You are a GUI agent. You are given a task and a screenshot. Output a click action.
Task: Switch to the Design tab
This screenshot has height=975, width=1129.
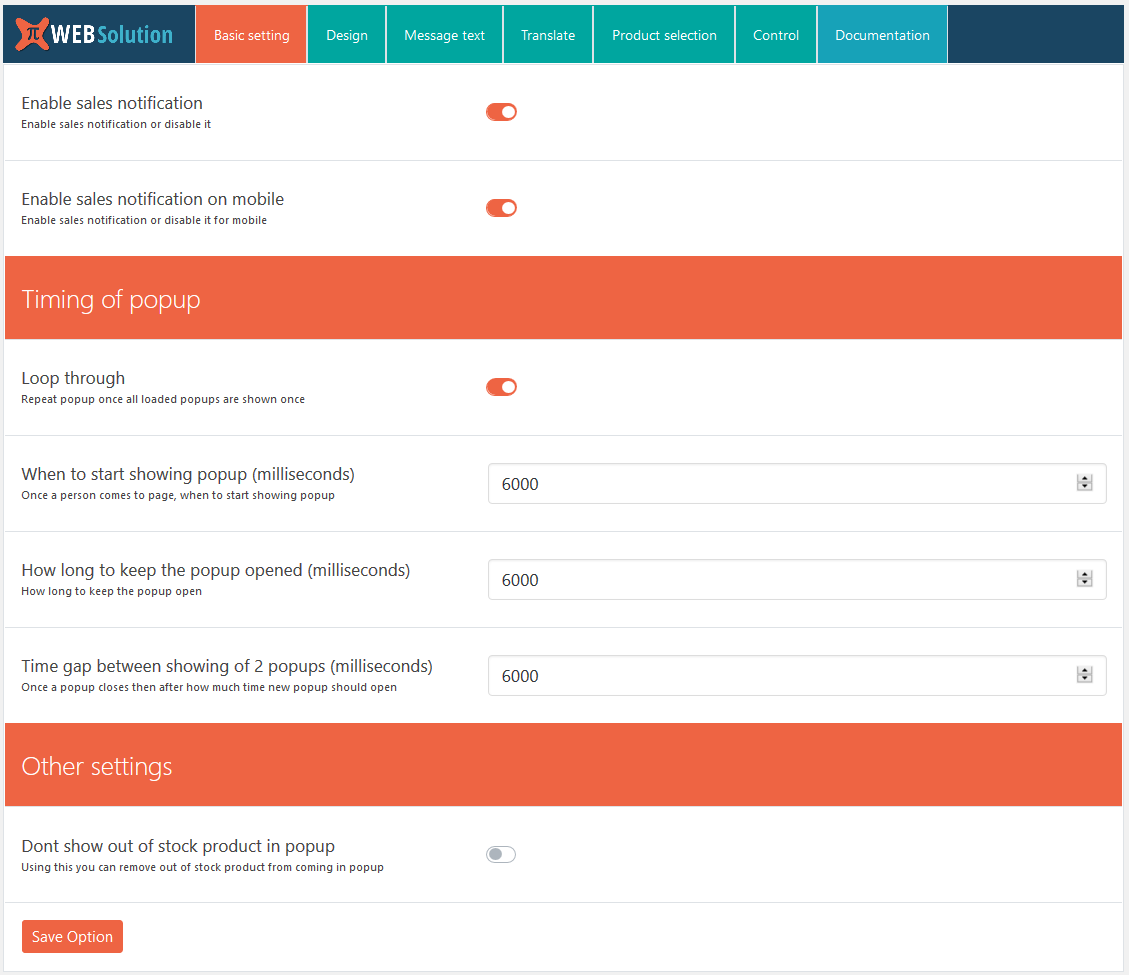(x=346, y=34)
